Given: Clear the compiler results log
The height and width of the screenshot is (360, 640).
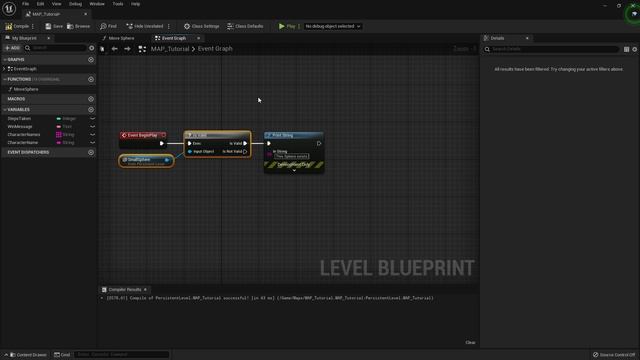Looking at the screenshot, I should click(470, 342).
